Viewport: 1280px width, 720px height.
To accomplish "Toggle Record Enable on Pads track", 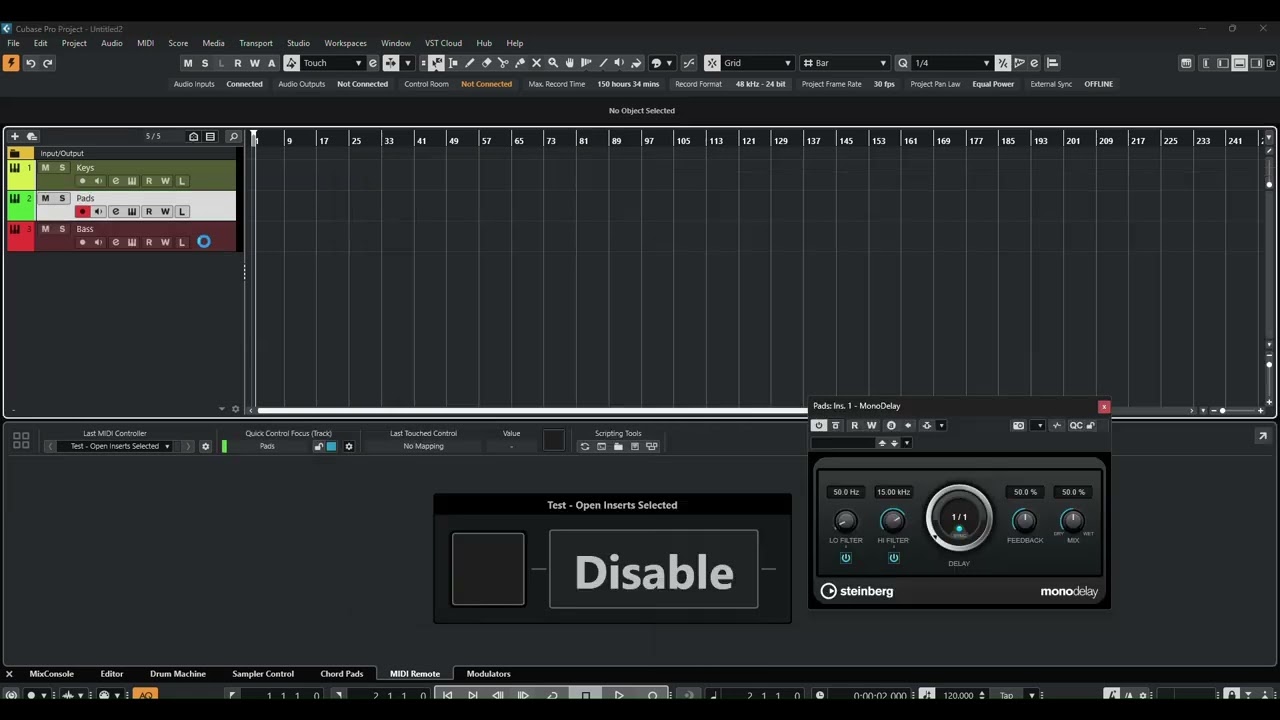I will (82, 212).
